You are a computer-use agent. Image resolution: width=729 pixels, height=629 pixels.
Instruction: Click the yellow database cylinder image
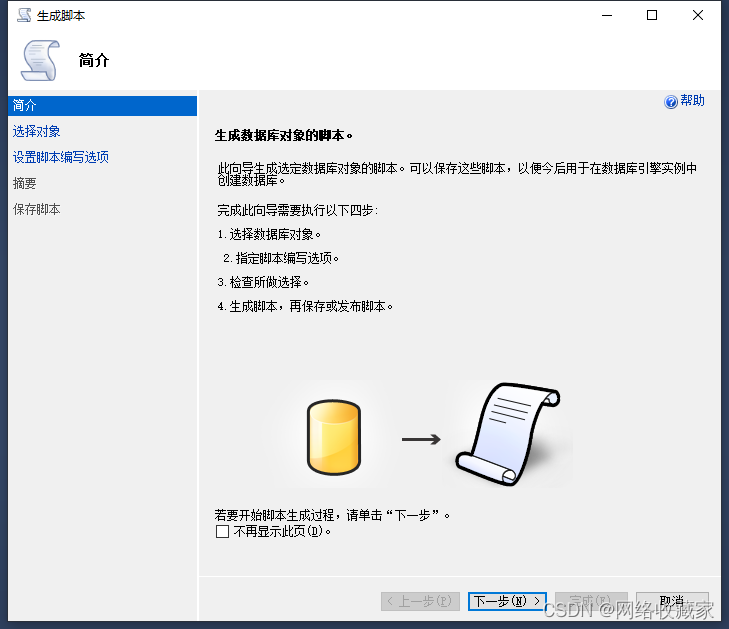(334, 437)
